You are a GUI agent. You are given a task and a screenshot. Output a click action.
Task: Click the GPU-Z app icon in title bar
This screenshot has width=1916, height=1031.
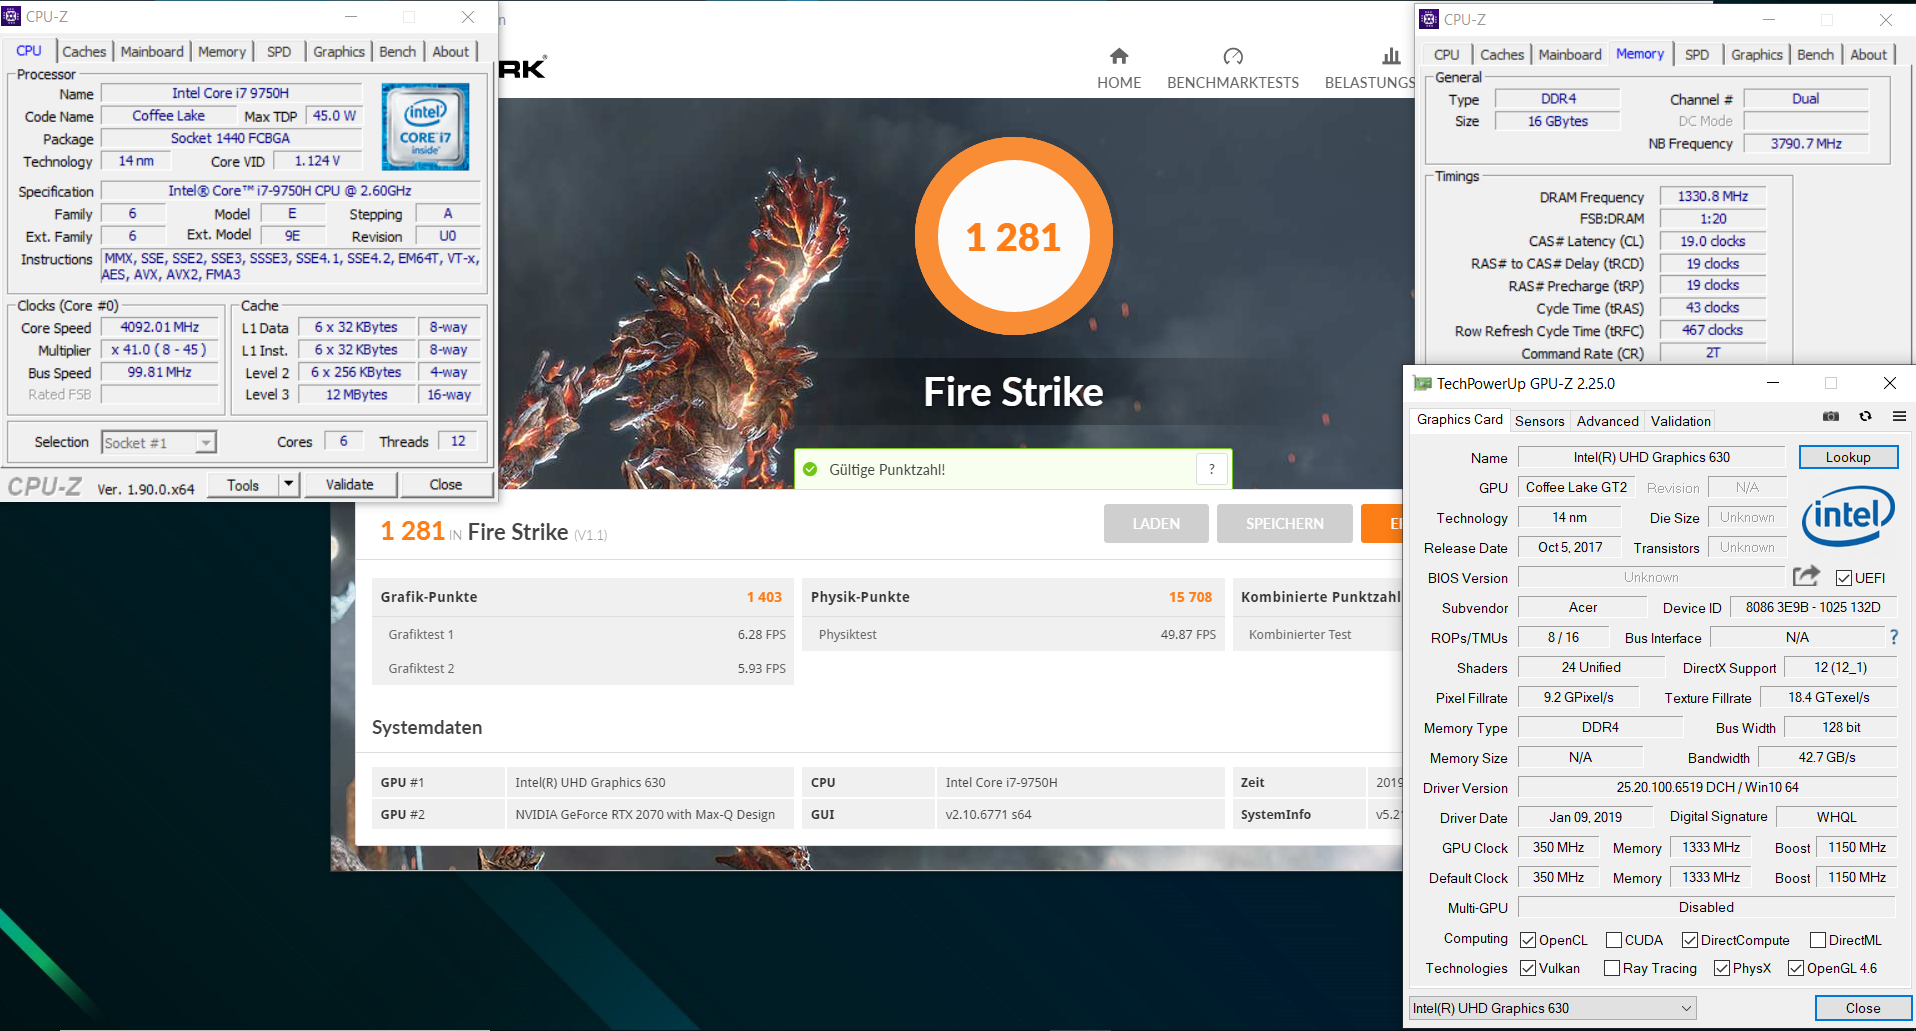pyautogui.click(x=1422, y=383)
